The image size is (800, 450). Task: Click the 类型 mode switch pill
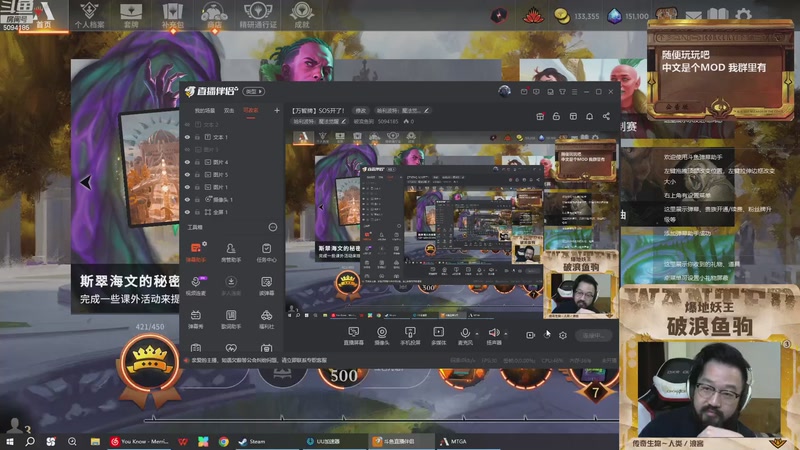[x=254, y=91]
